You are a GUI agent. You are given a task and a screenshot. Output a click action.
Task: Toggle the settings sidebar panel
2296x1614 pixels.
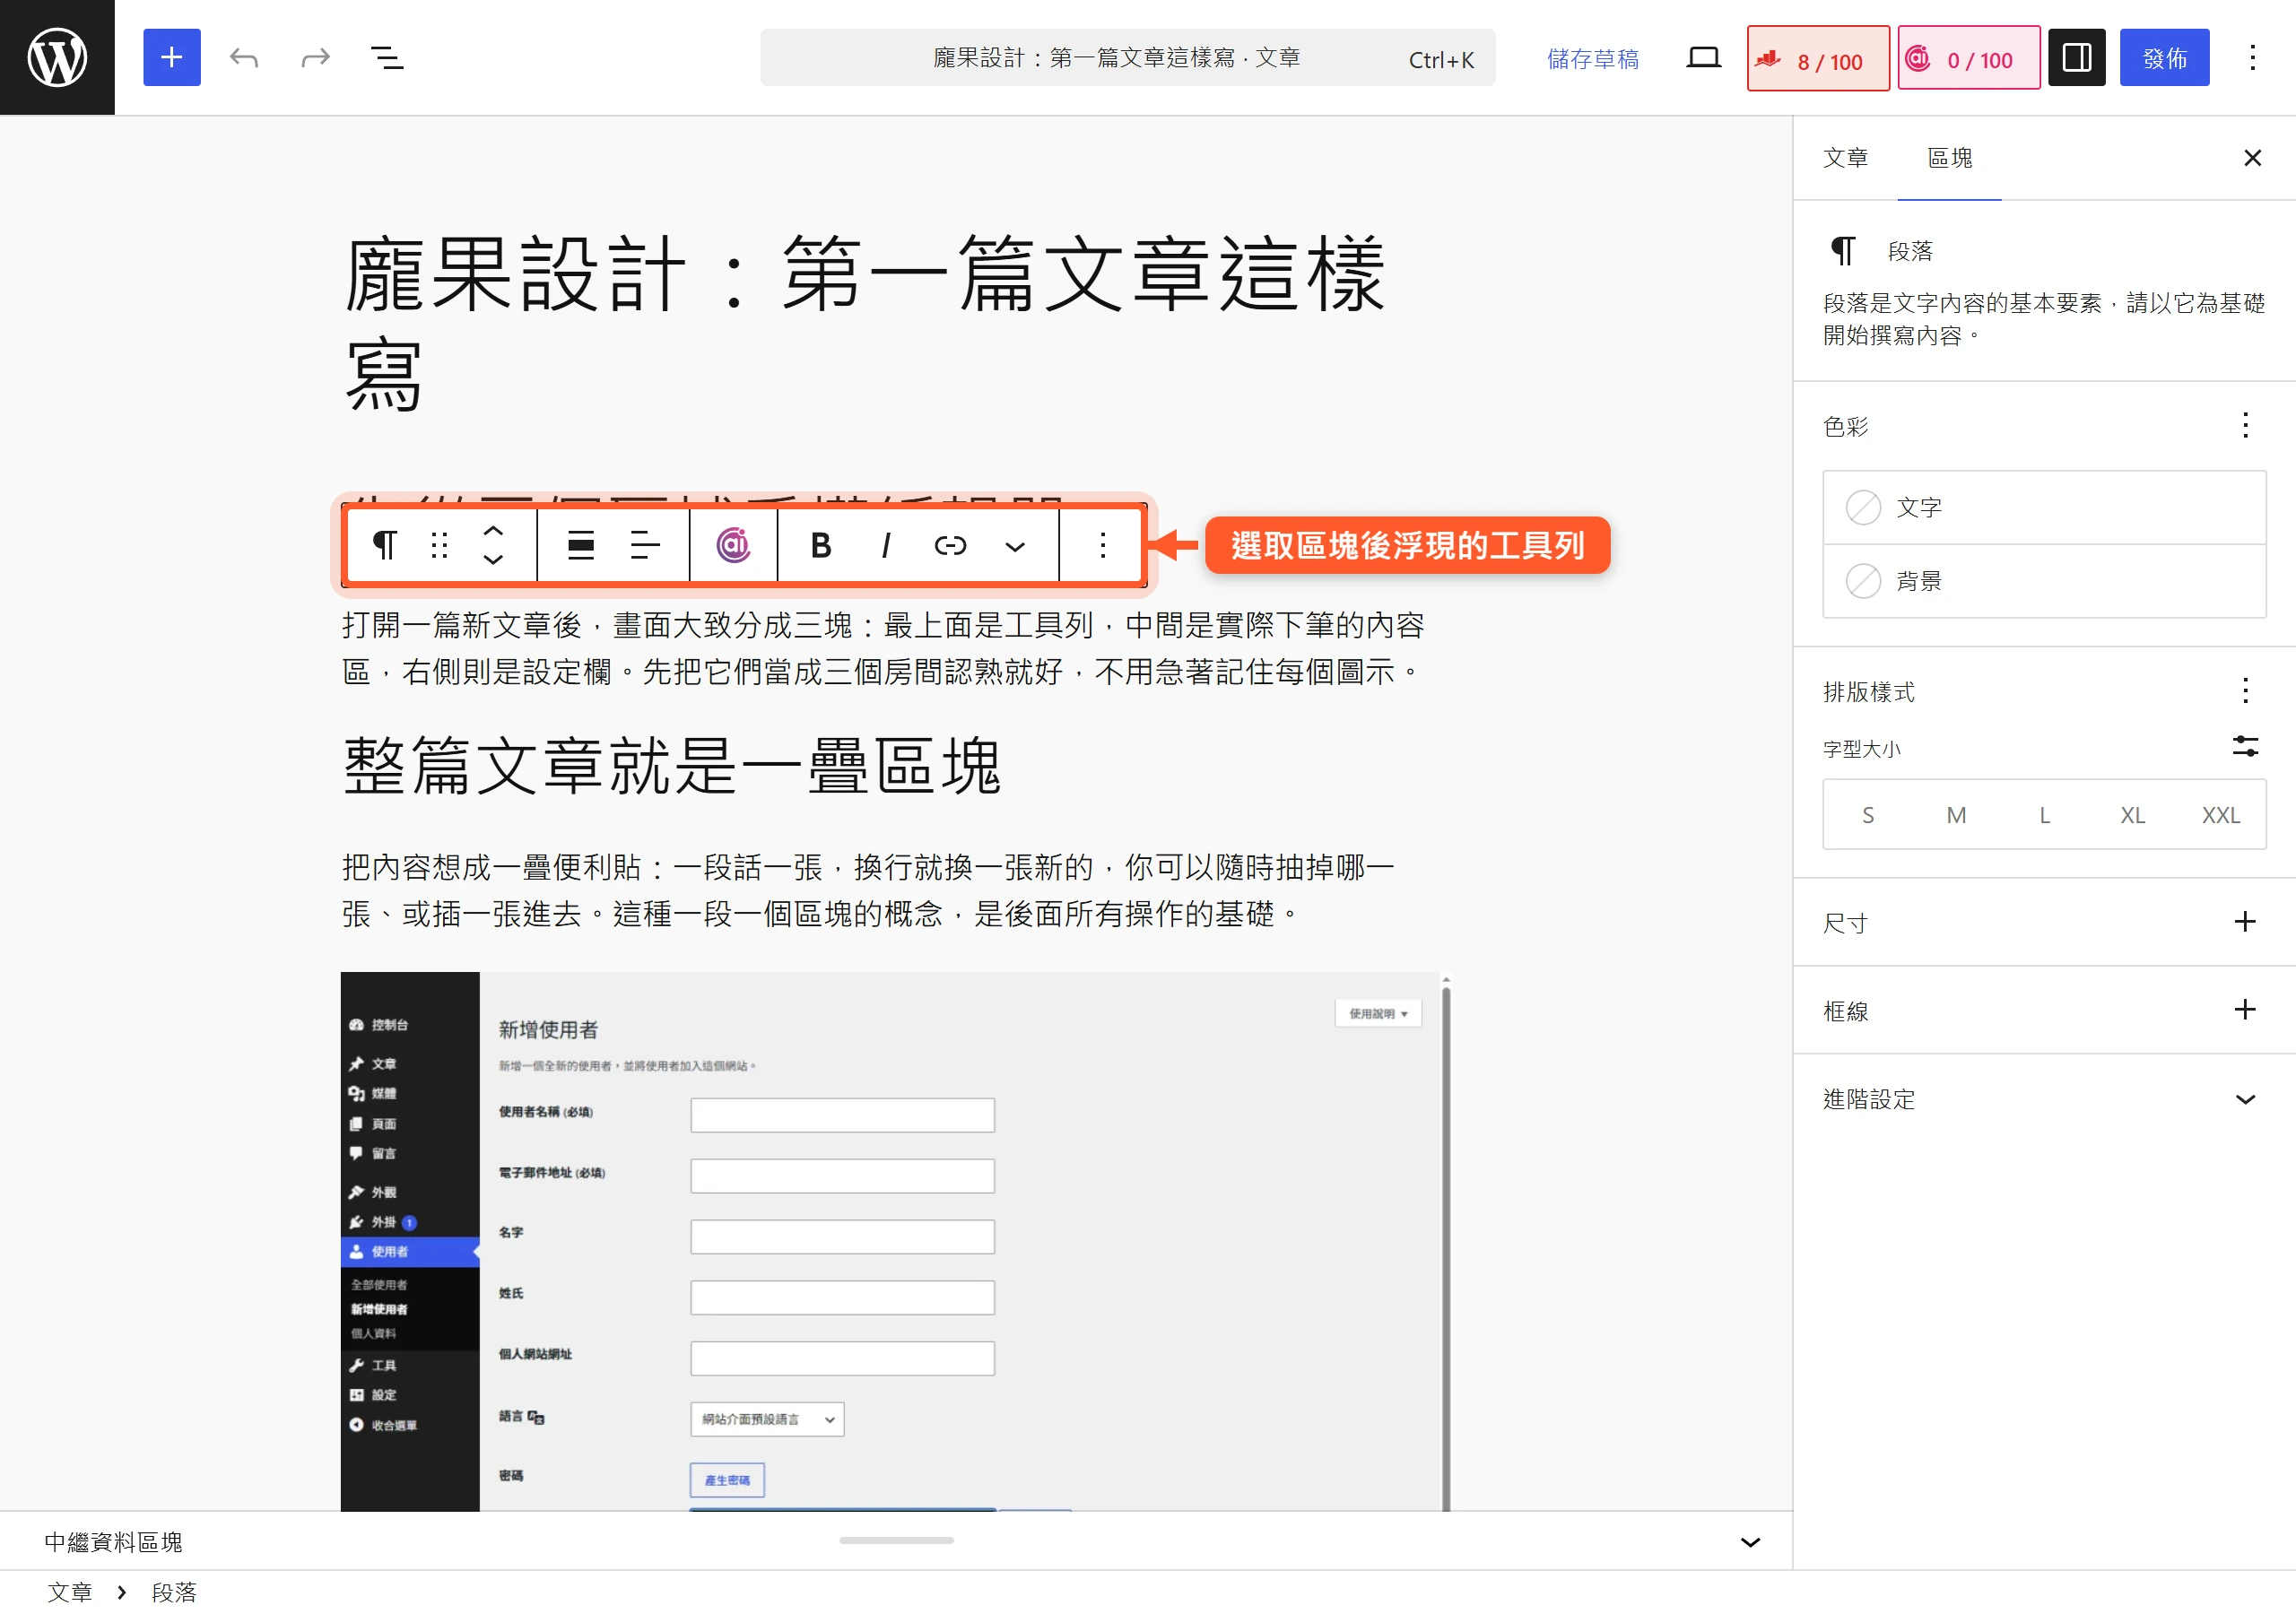point(2076,58)
